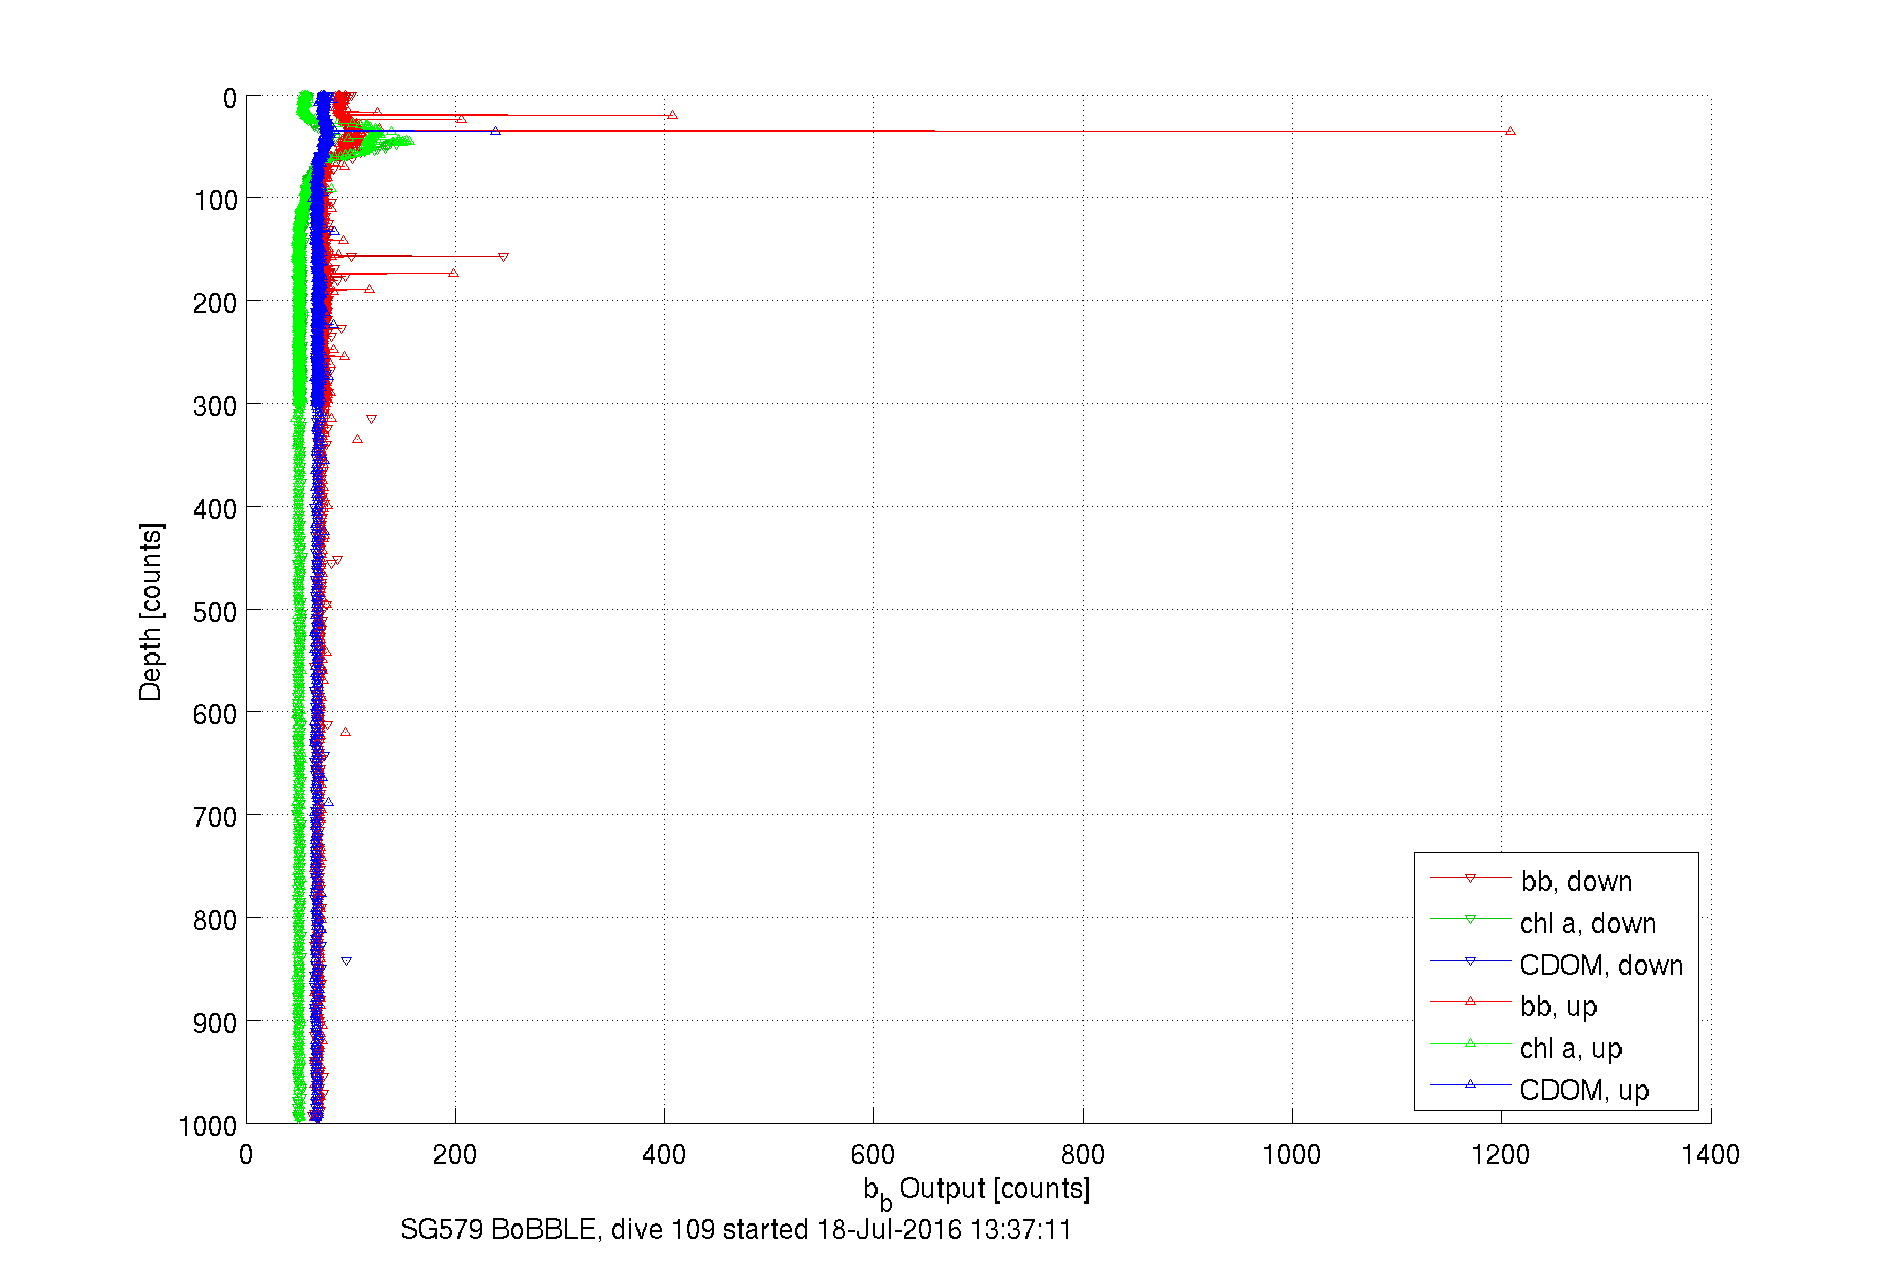The width and height of the screenshot is (1891, 1262).
Task: Click x-axis tick label 1000
Action: click(x=1292, y=1155)
